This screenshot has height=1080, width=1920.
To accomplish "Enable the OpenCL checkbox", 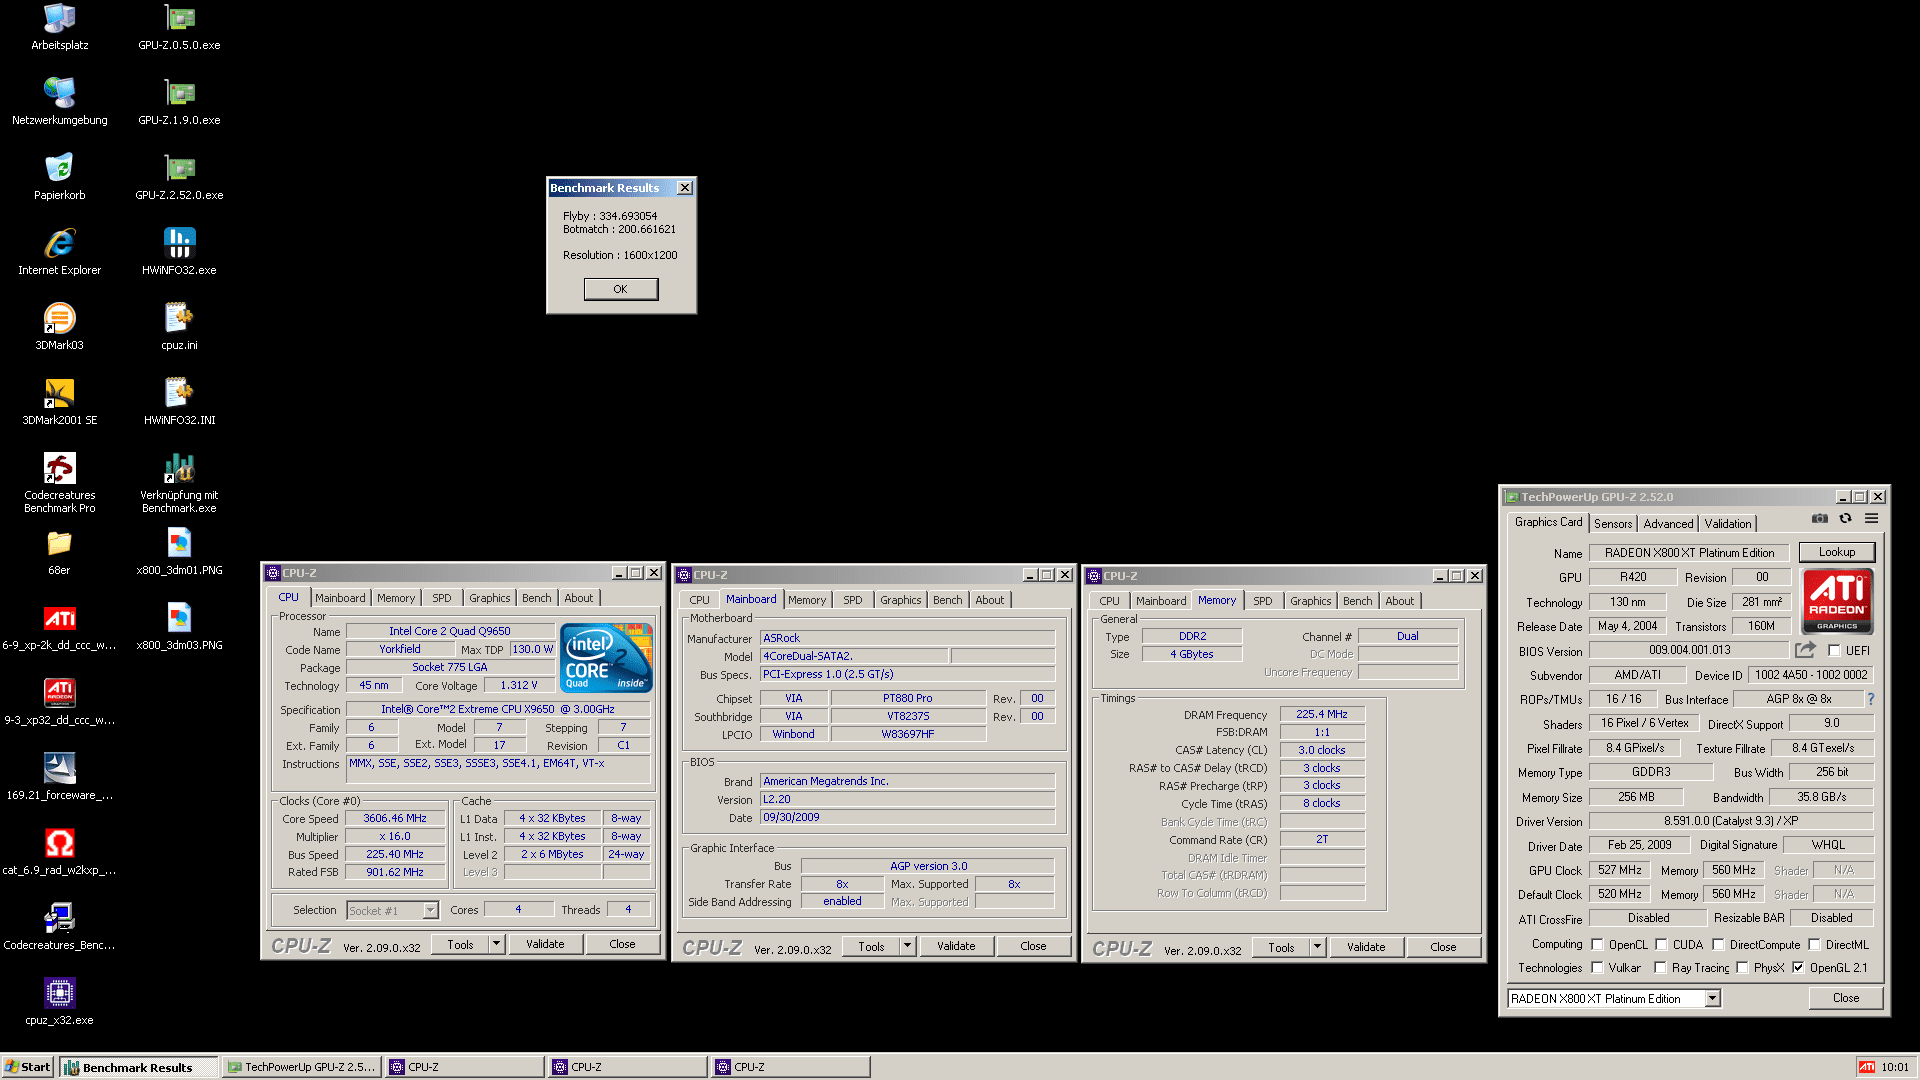I will click(1597, 945).
